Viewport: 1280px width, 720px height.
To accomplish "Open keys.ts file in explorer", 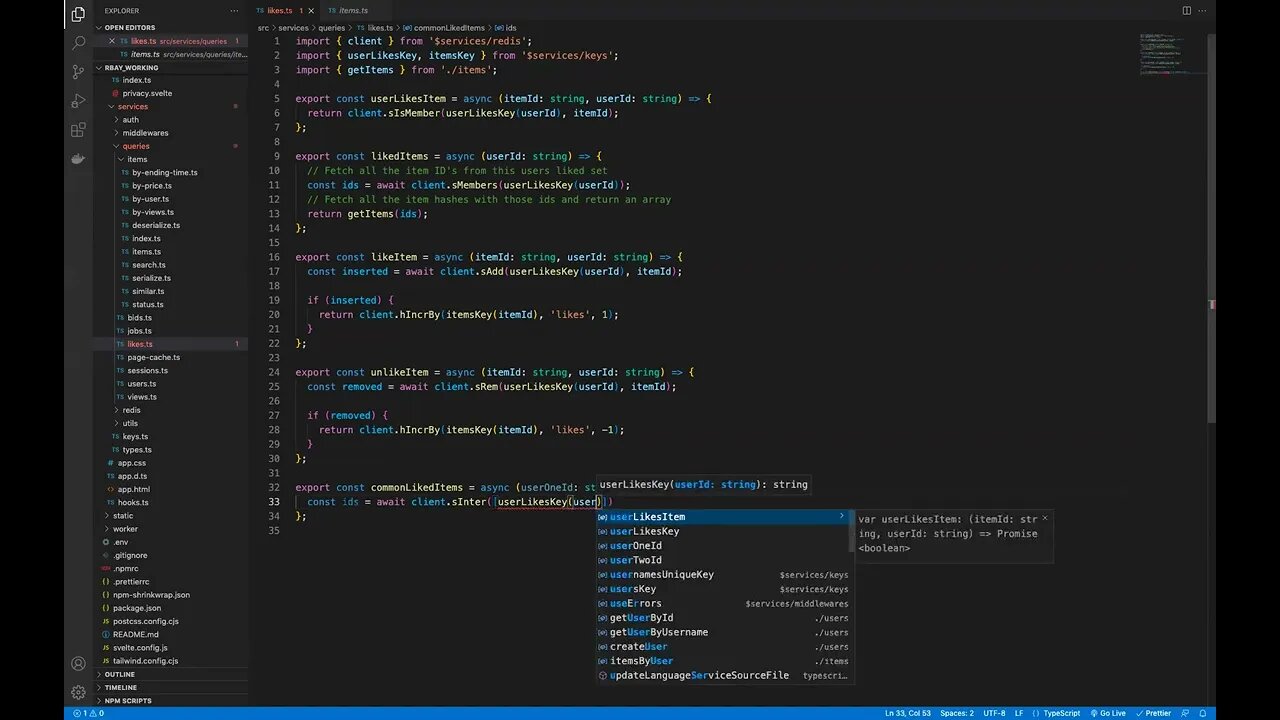I will 135,436.
